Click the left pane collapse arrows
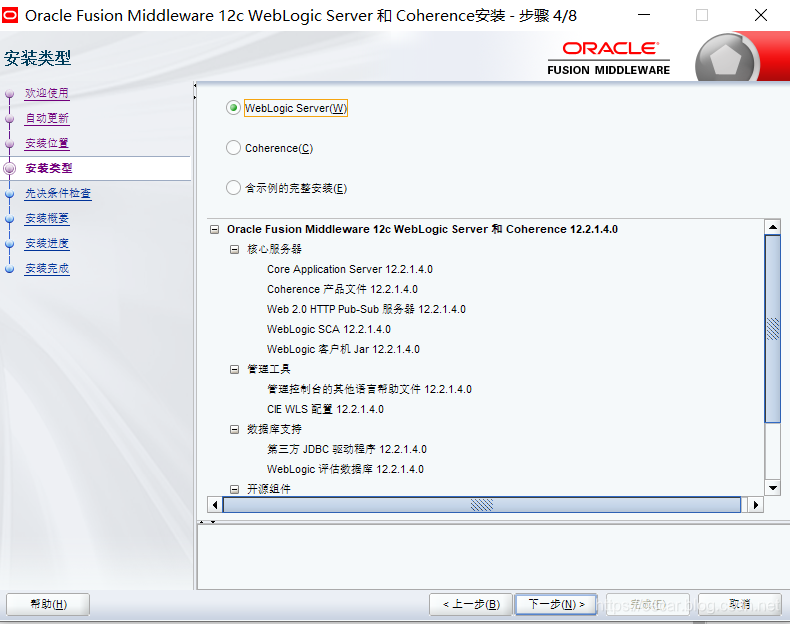This screenshot has height=624, width=790. point(194,91)
